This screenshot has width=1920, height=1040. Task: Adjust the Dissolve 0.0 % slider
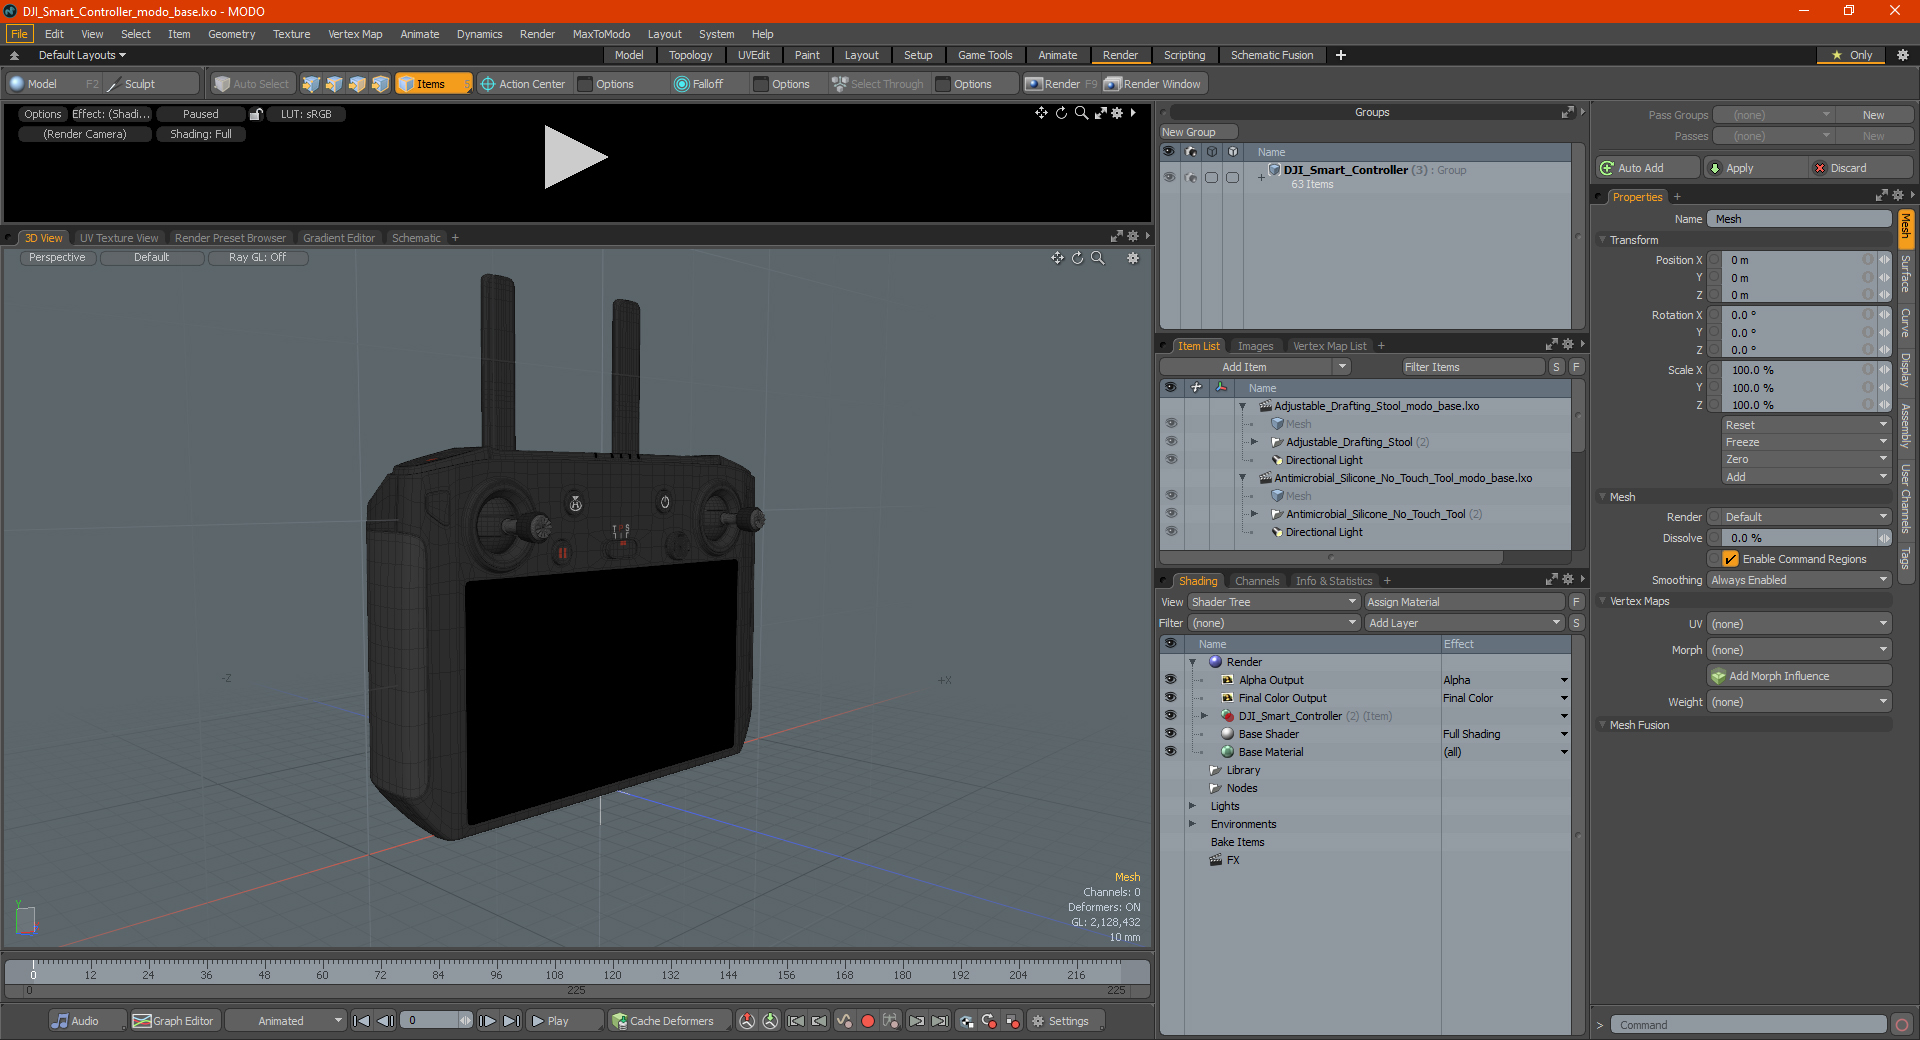tap(1800, 538)
